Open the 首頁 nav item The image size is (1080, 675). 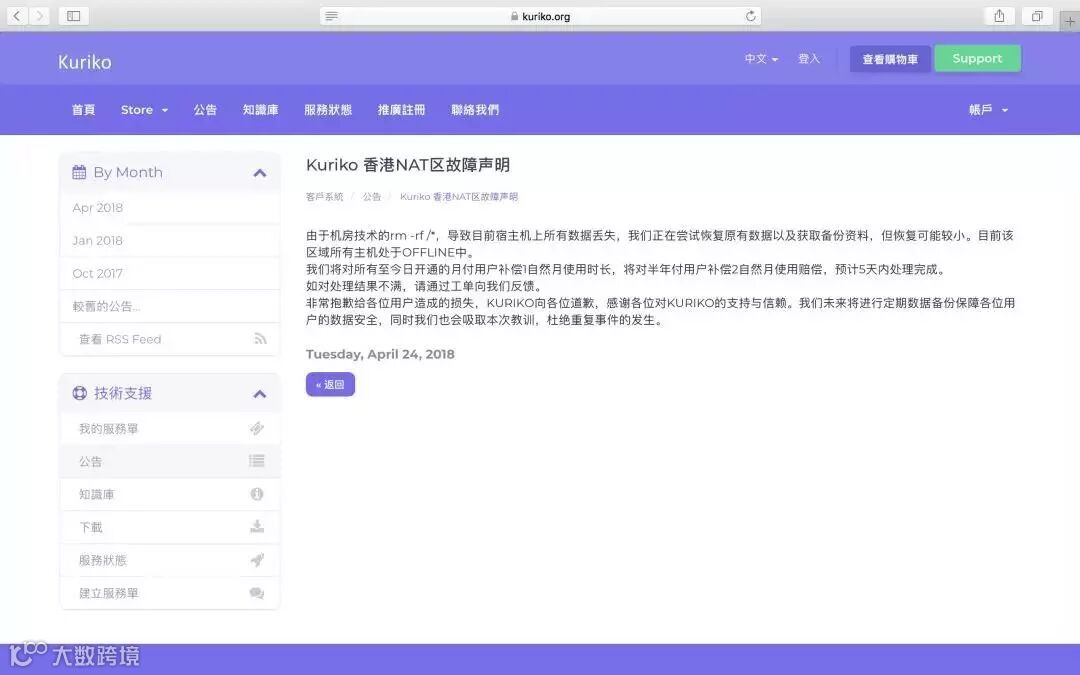83,110
